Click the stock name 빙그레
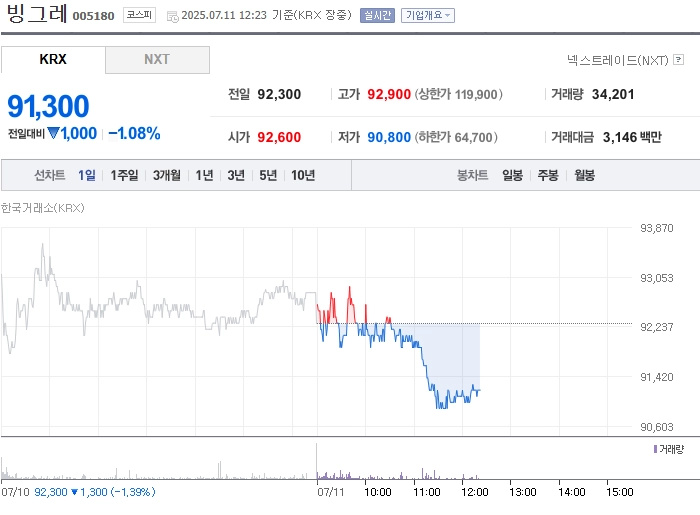 point(37,14)
